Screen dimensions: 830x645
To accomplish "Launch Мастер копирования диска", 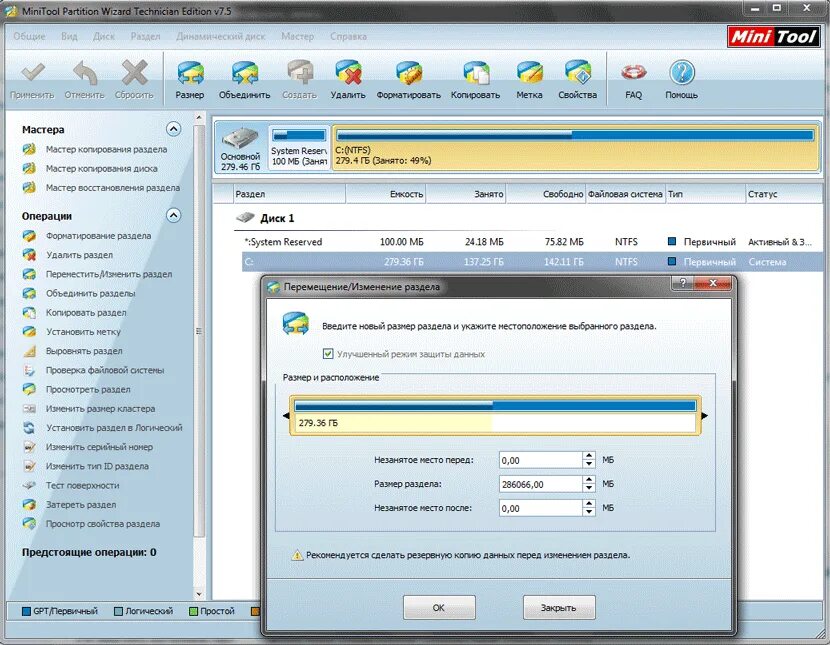I will [x=101, y=168].
